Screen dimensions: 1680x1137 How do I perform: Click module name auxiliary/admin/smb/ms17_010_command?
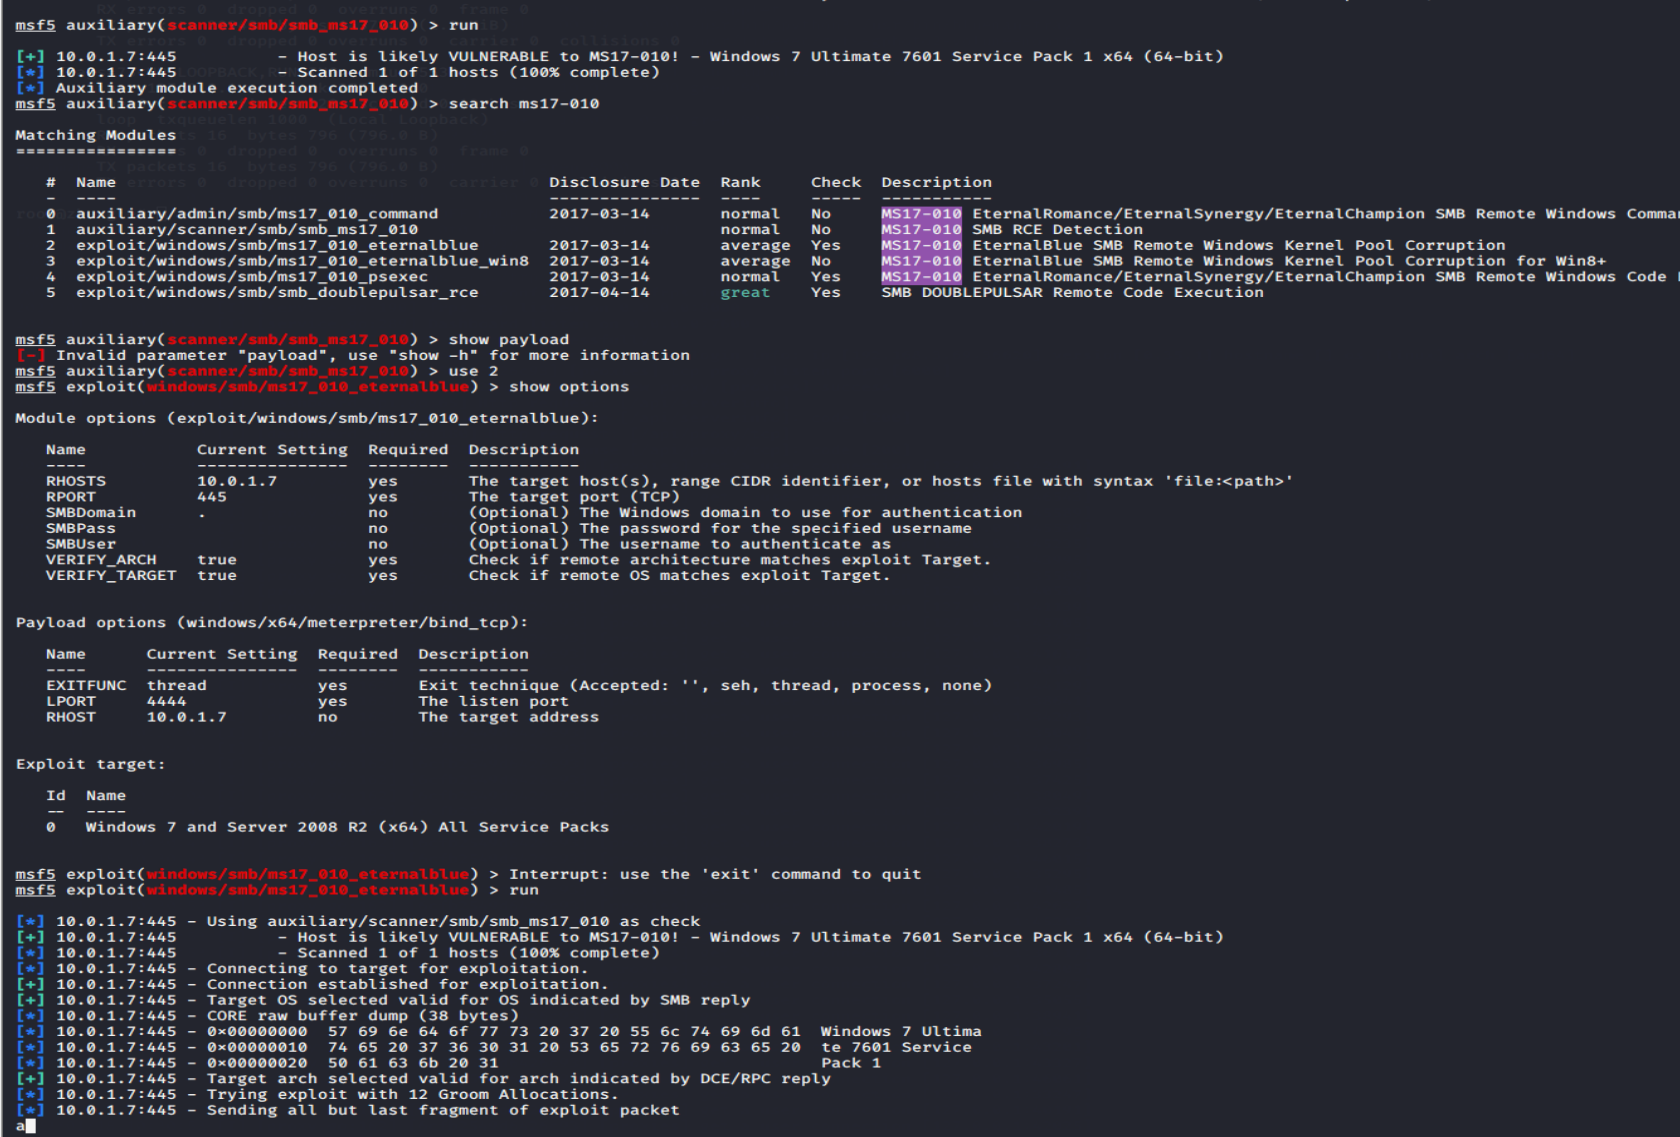(257, 214)
